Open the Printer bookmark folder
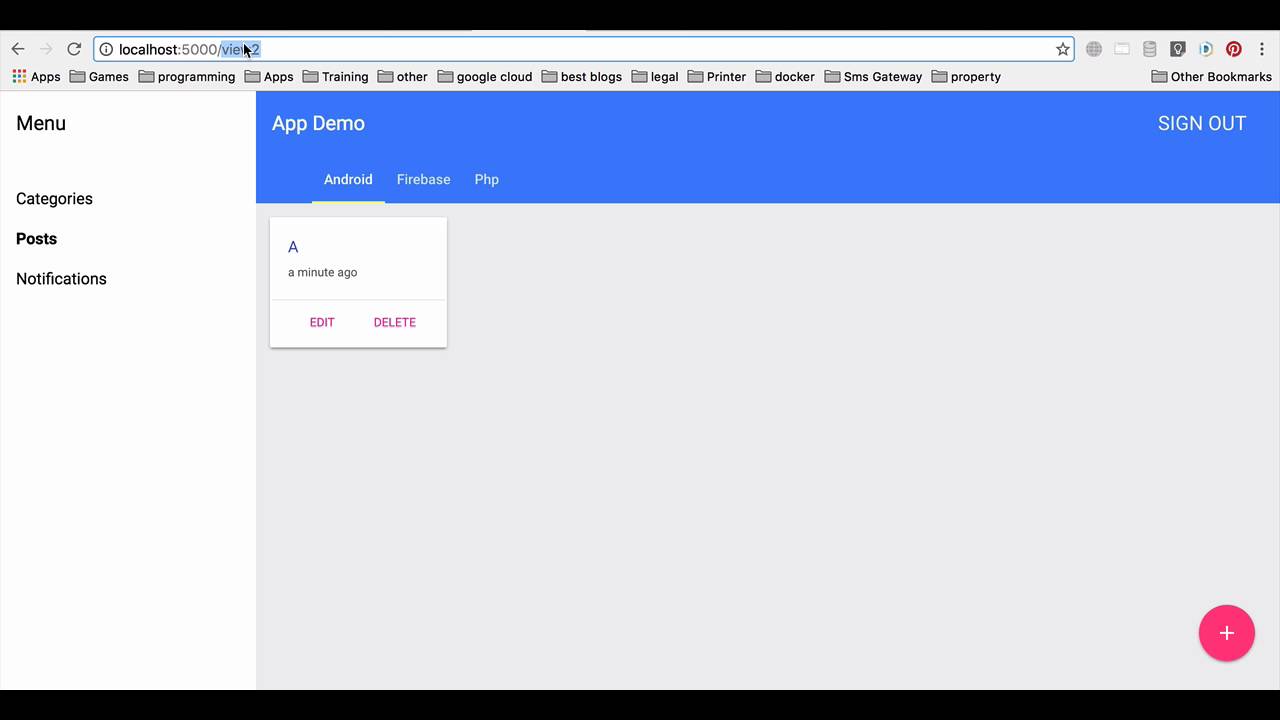Screen dimensions: 1280x720 pos(717,76)
